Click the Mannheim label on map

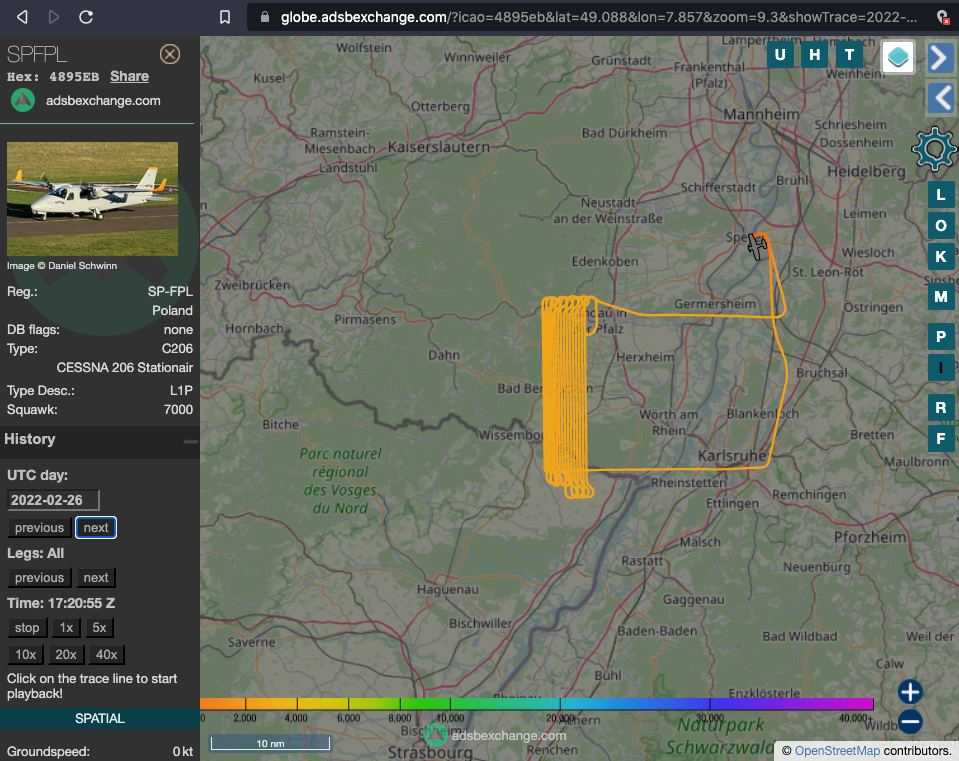click(761, 114)
